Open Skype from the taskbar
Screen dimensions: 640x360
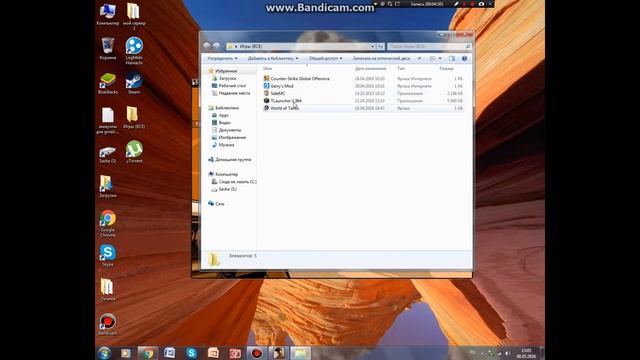click(x=191, y=353)
